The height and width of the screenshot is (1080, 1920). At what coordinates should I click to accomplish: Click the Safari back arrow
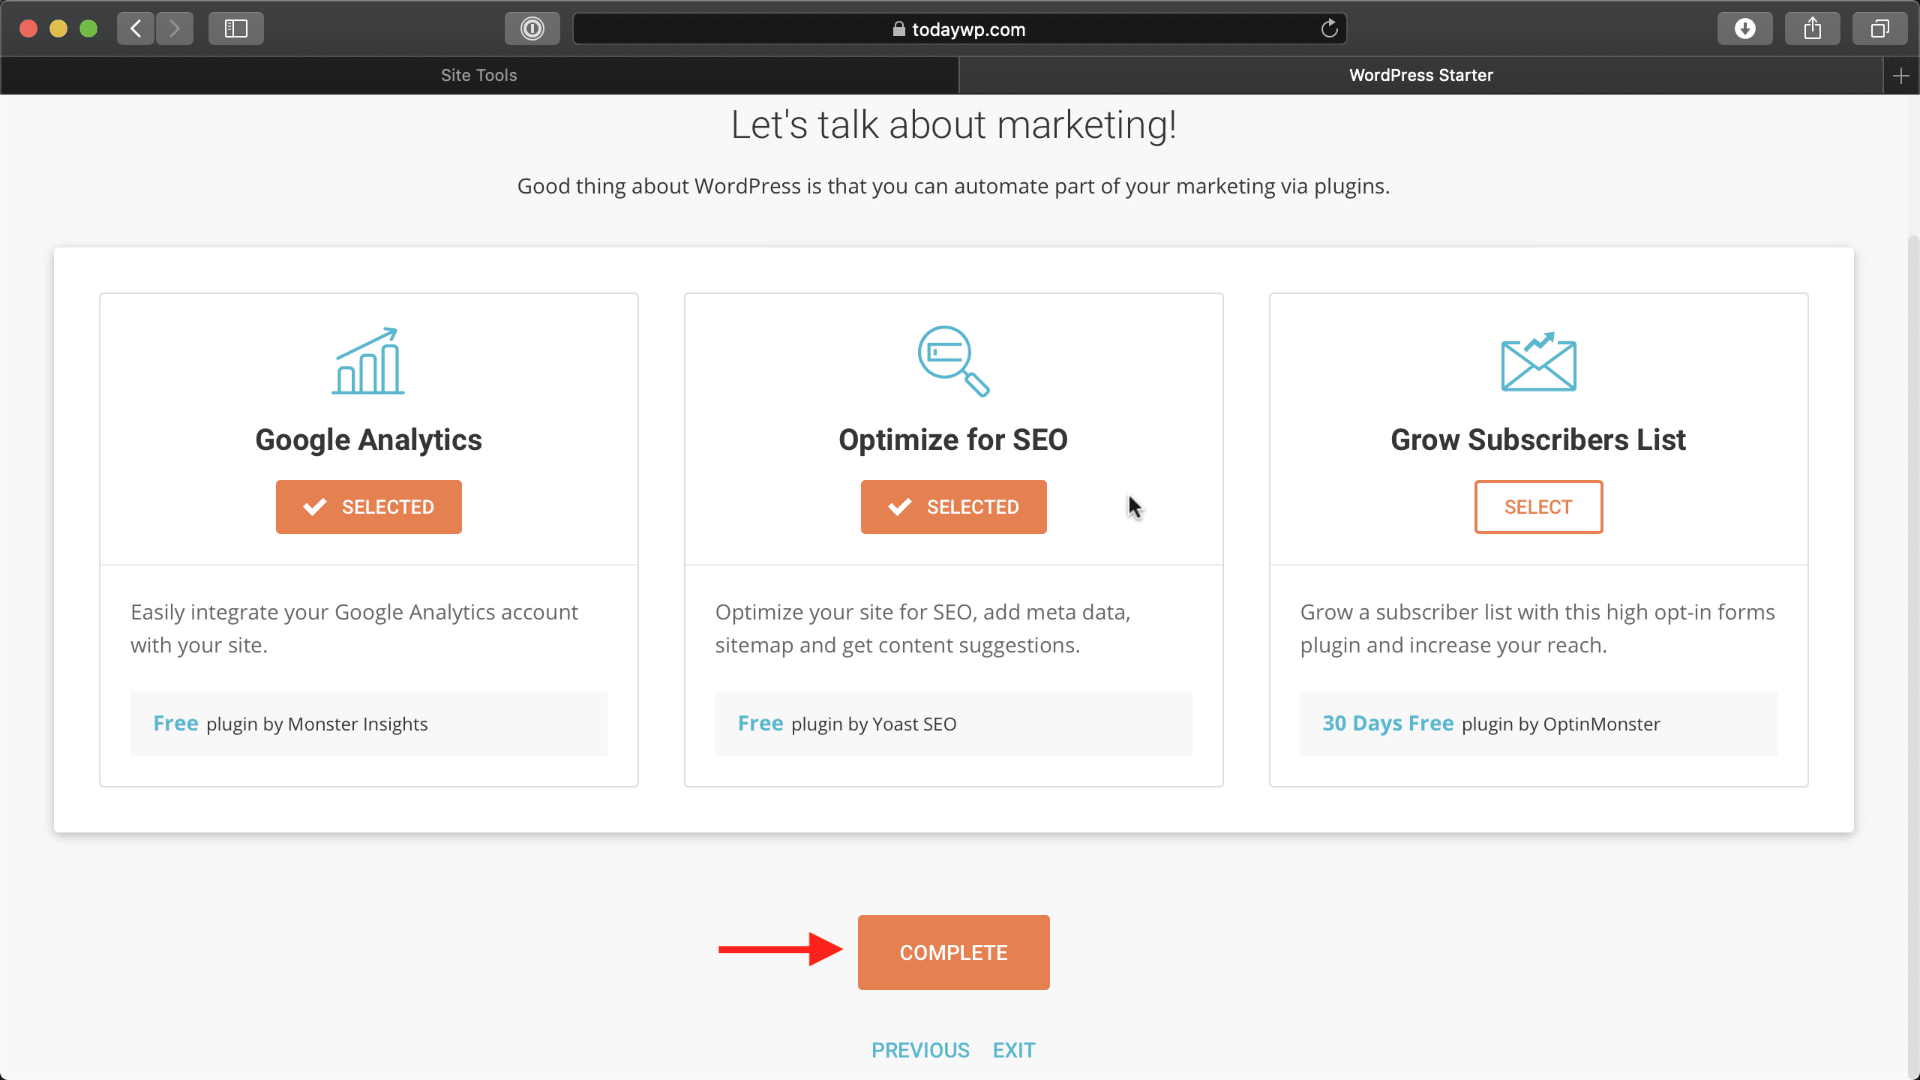click(x=136, y=29)
